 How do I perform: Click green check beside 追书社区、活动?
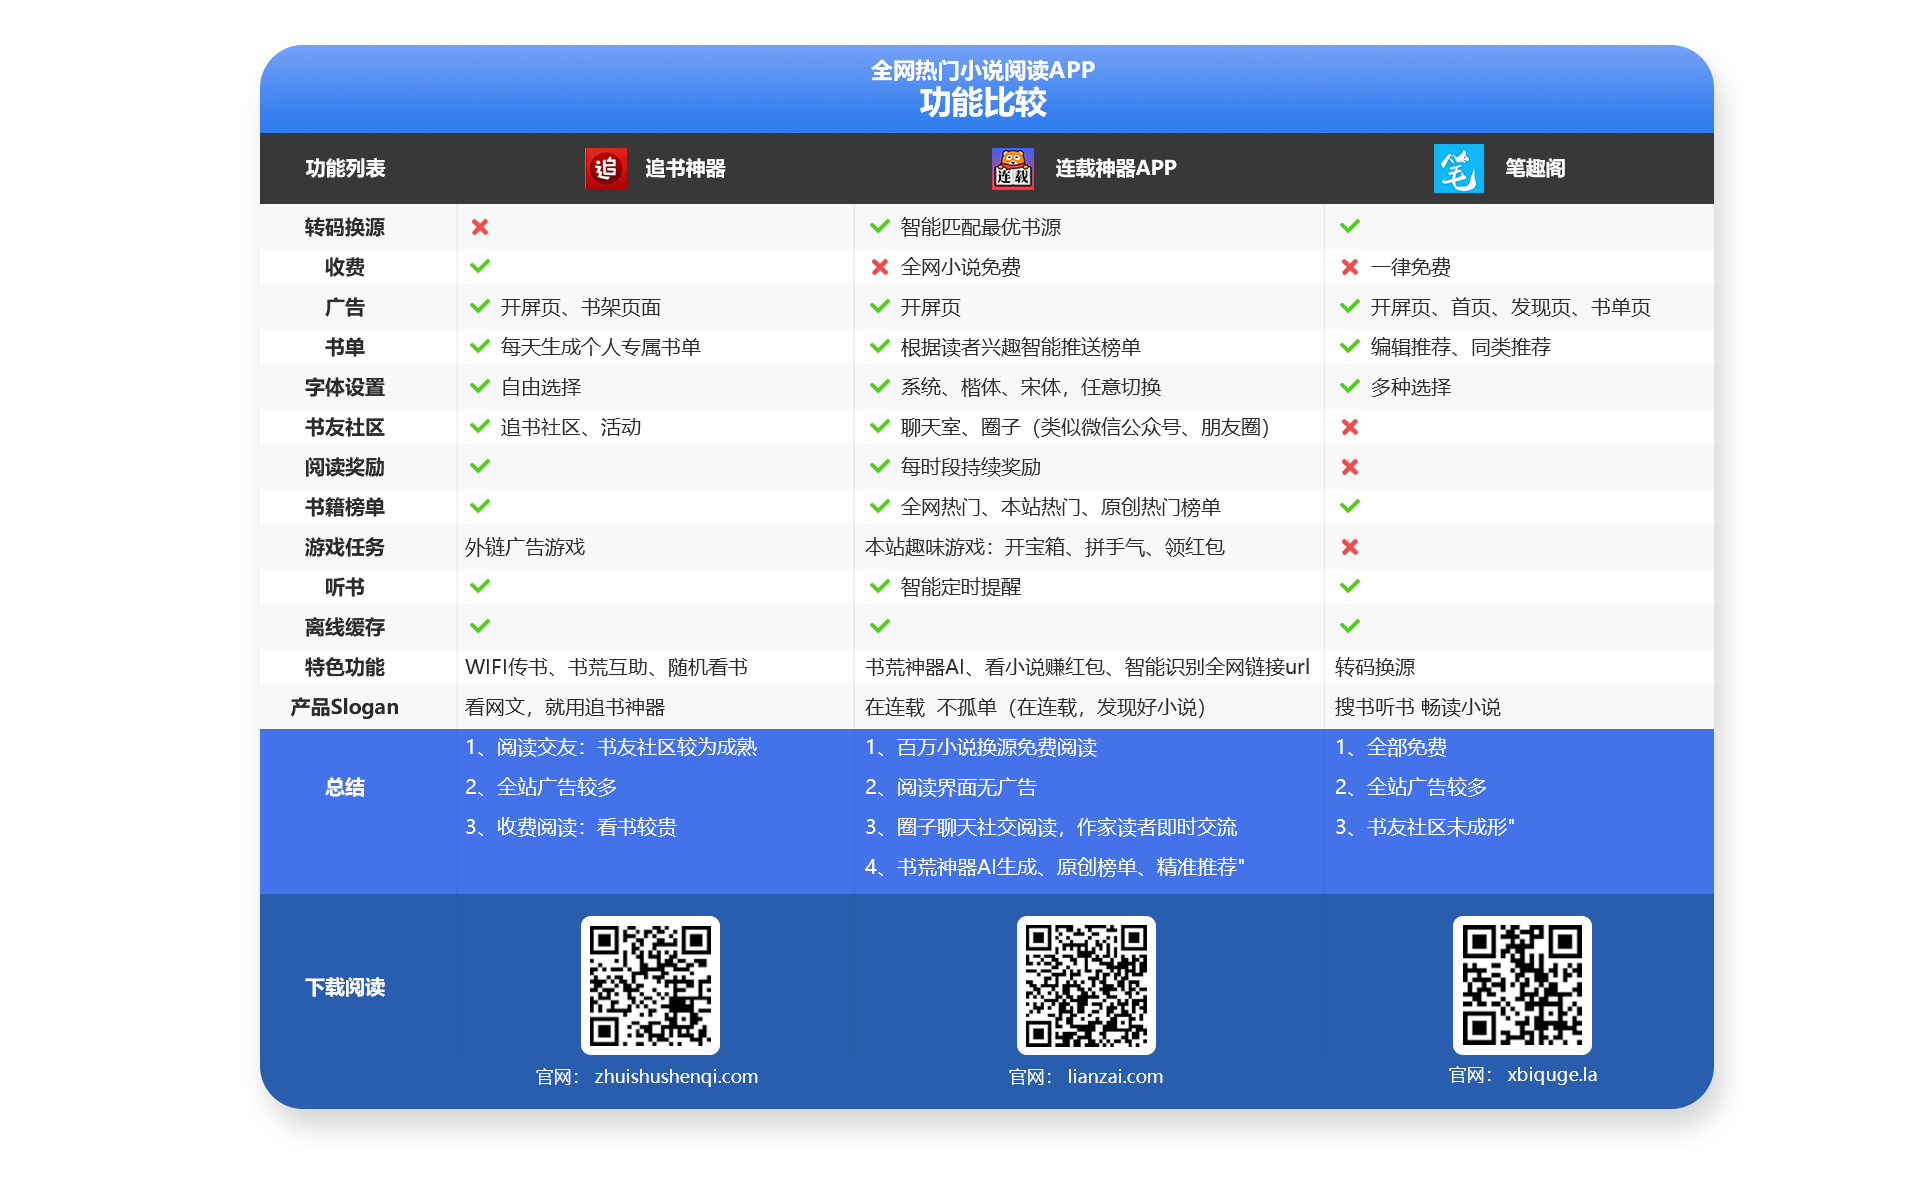tap(480, 427)
